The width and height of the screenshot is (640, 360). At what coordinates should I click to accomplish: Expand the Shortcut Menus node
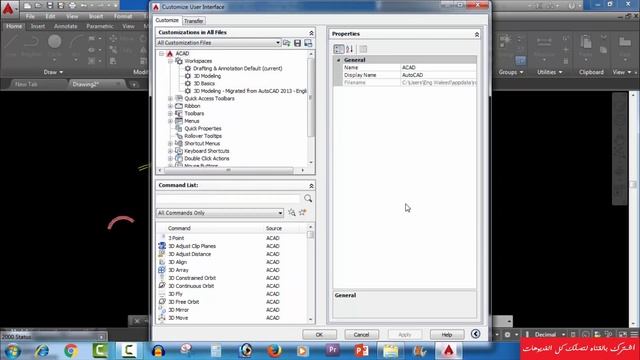coord(170,144)
